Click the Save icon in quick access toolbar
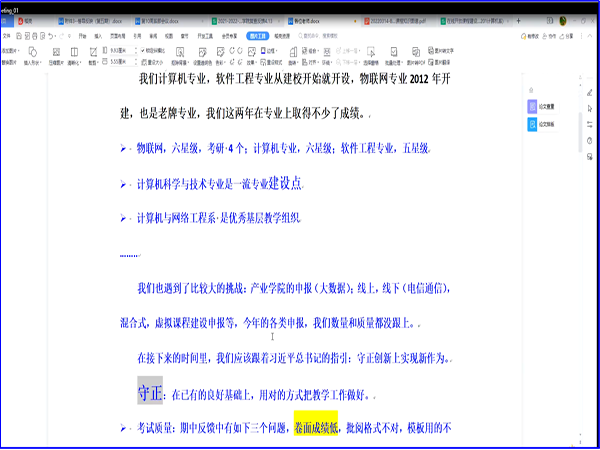 click(x=18, y=36)
